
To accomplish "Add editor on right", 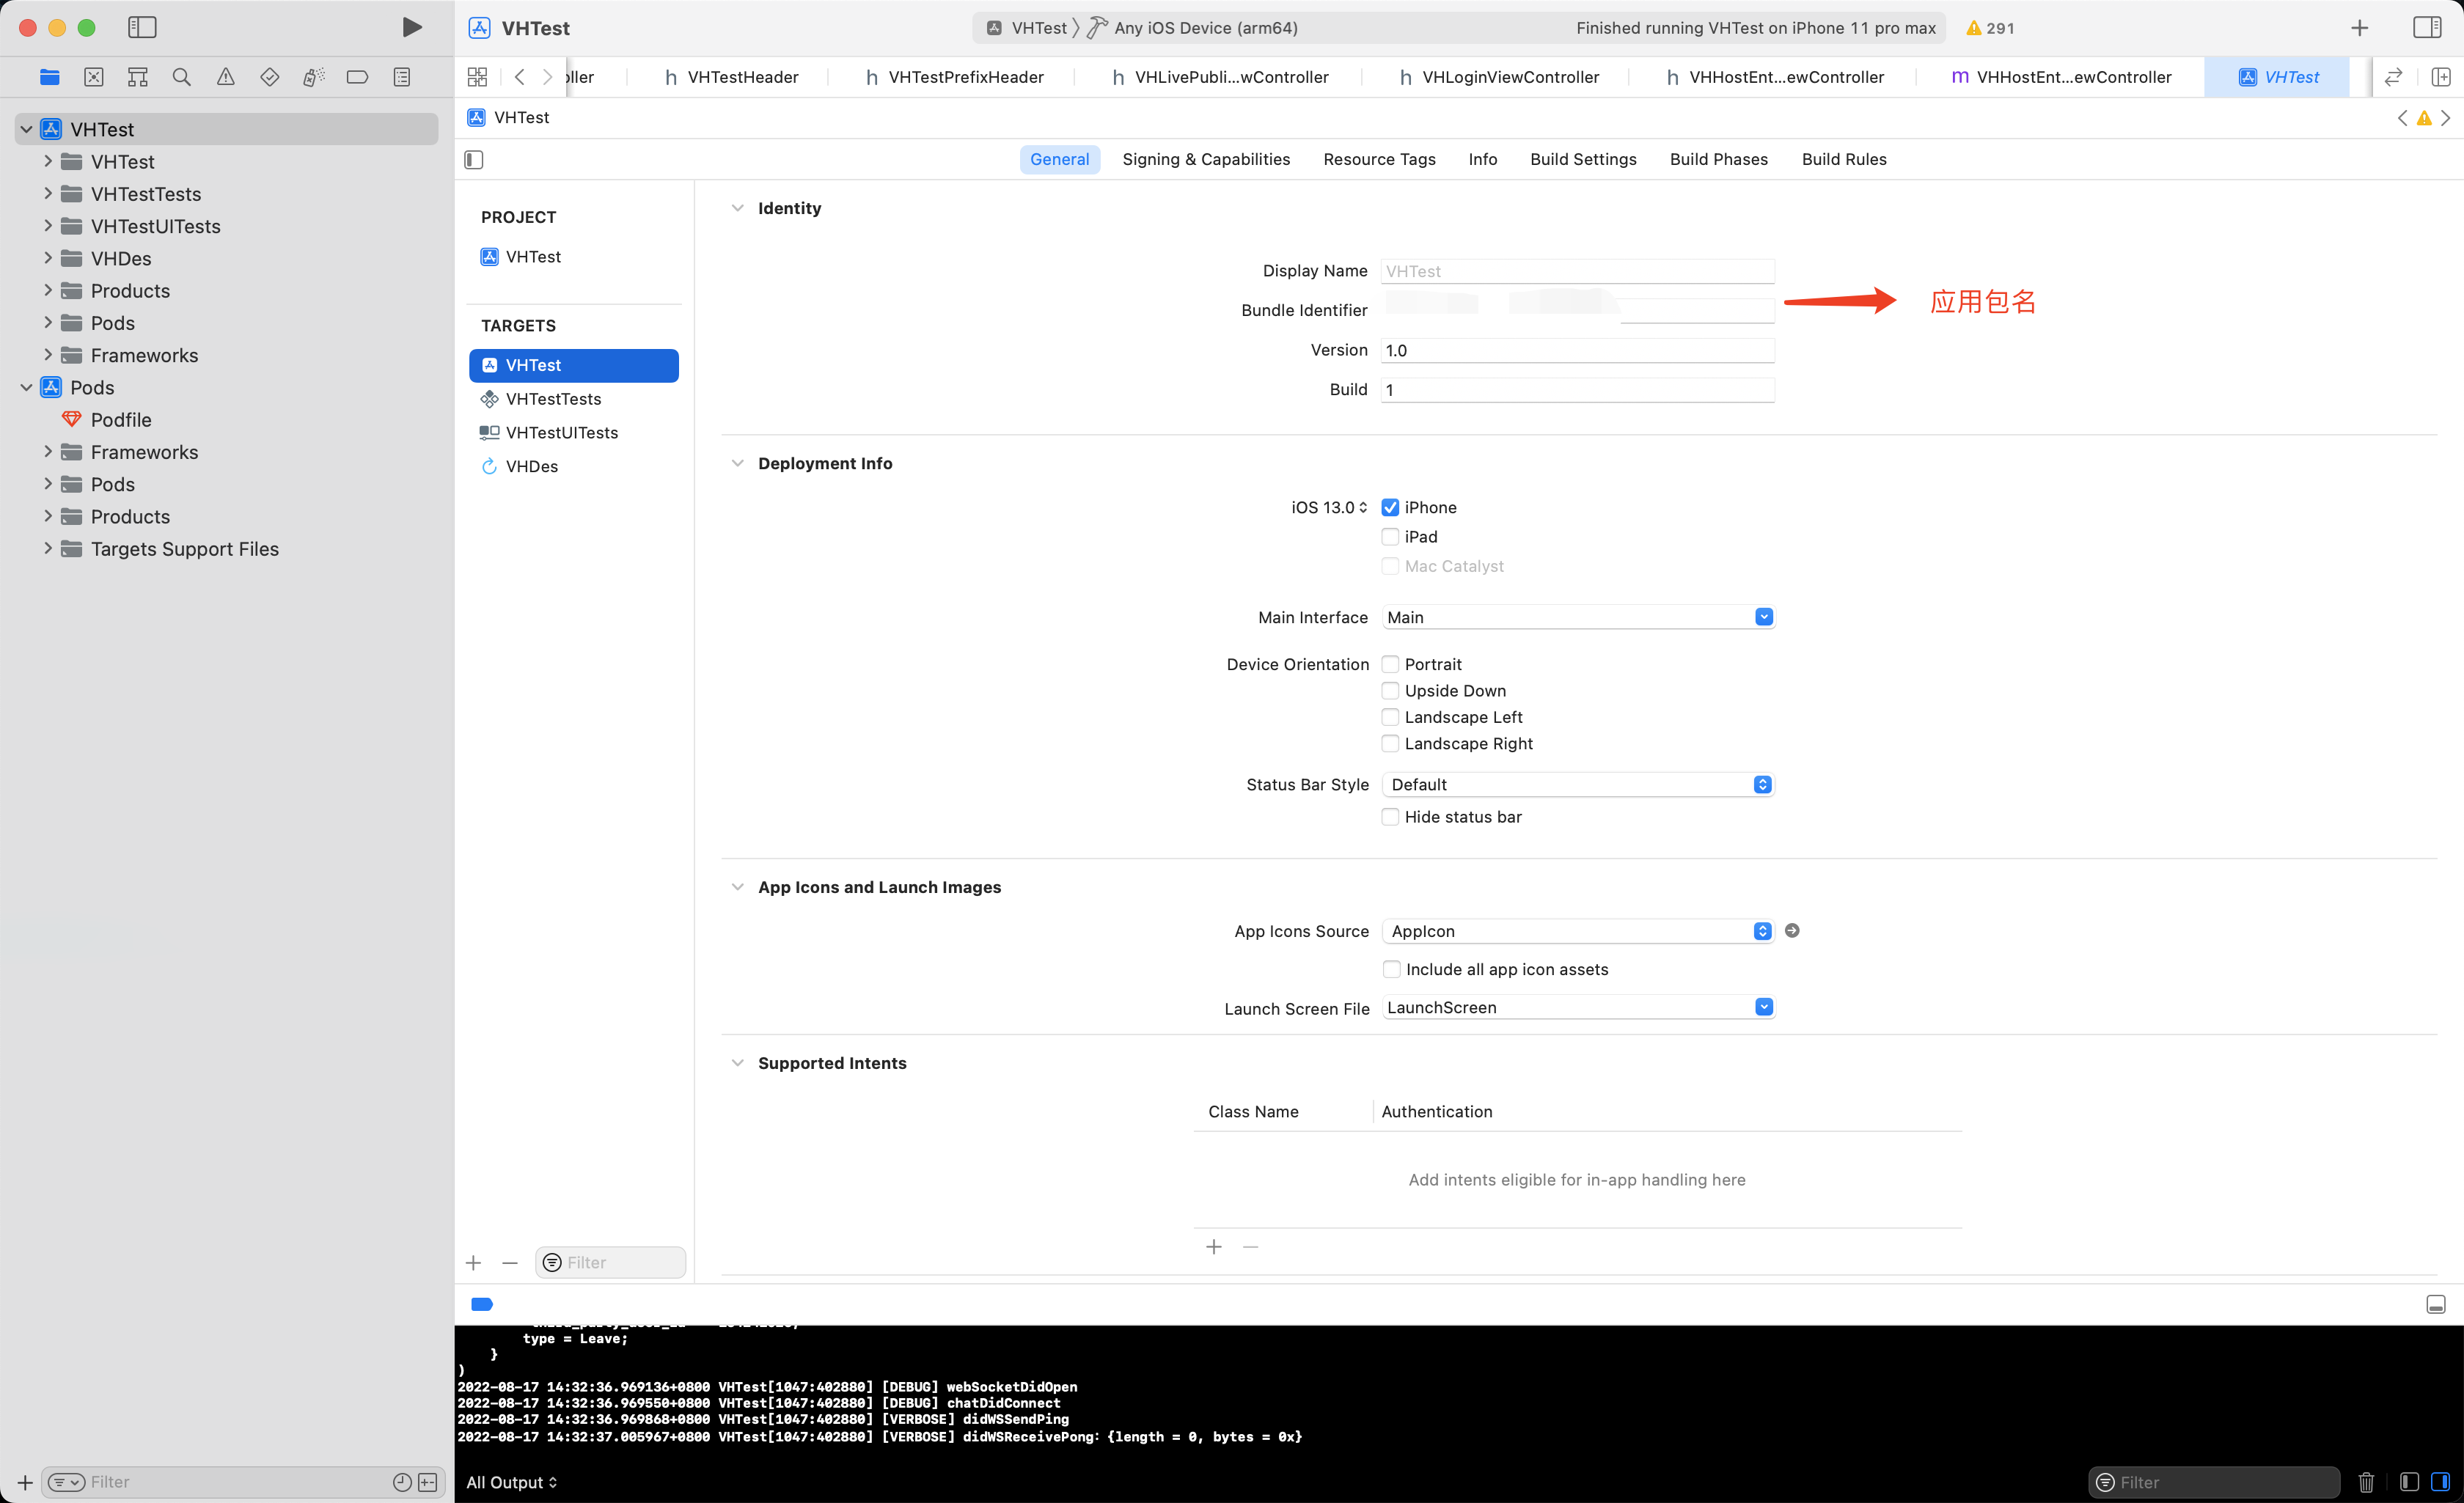I will coord(2440,77).
